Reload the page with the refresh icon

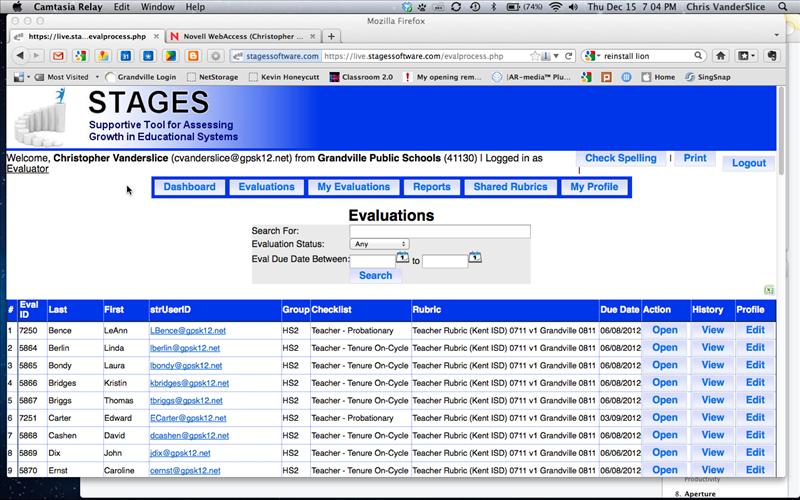pos(568,56)
